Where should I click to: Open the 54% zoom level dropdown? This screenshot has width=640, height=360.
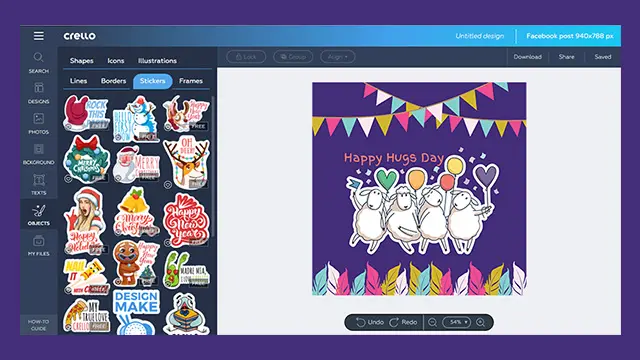[x=456, y=322]
